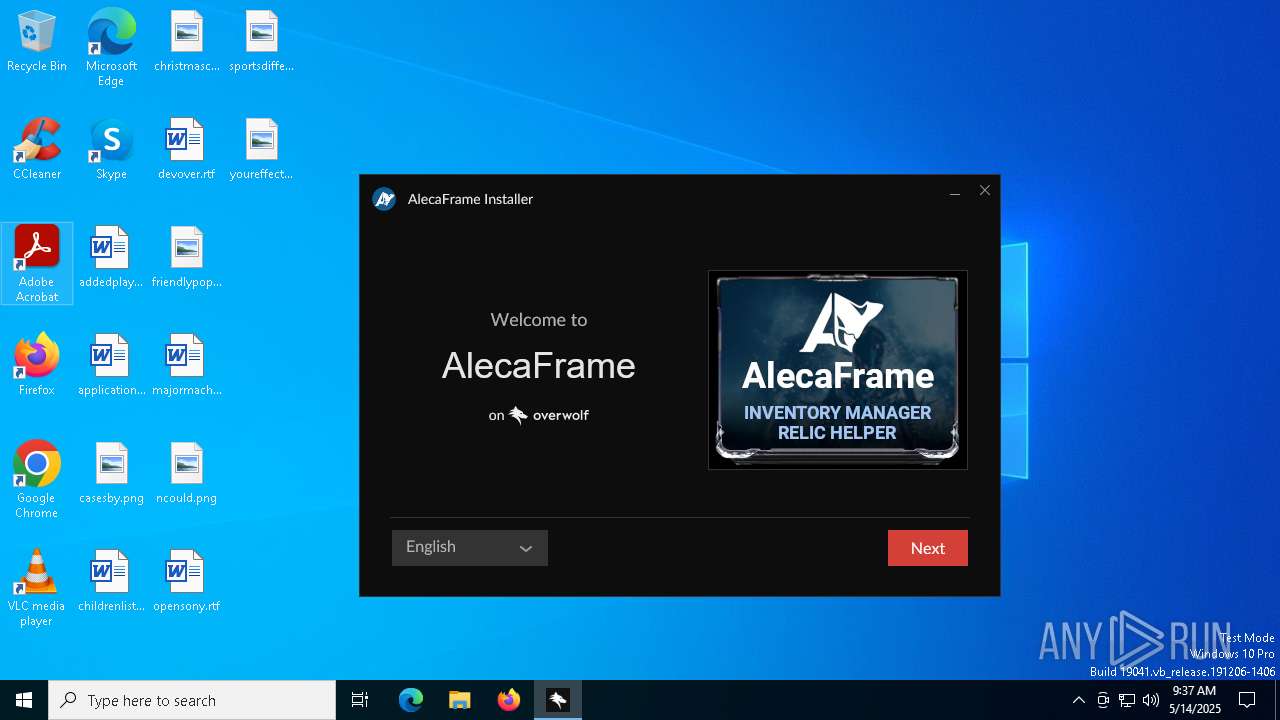The image size is (1280, 720).
Task: Select the ncould.png file icon
Action: pyautogui.click(x=187, y=474)
